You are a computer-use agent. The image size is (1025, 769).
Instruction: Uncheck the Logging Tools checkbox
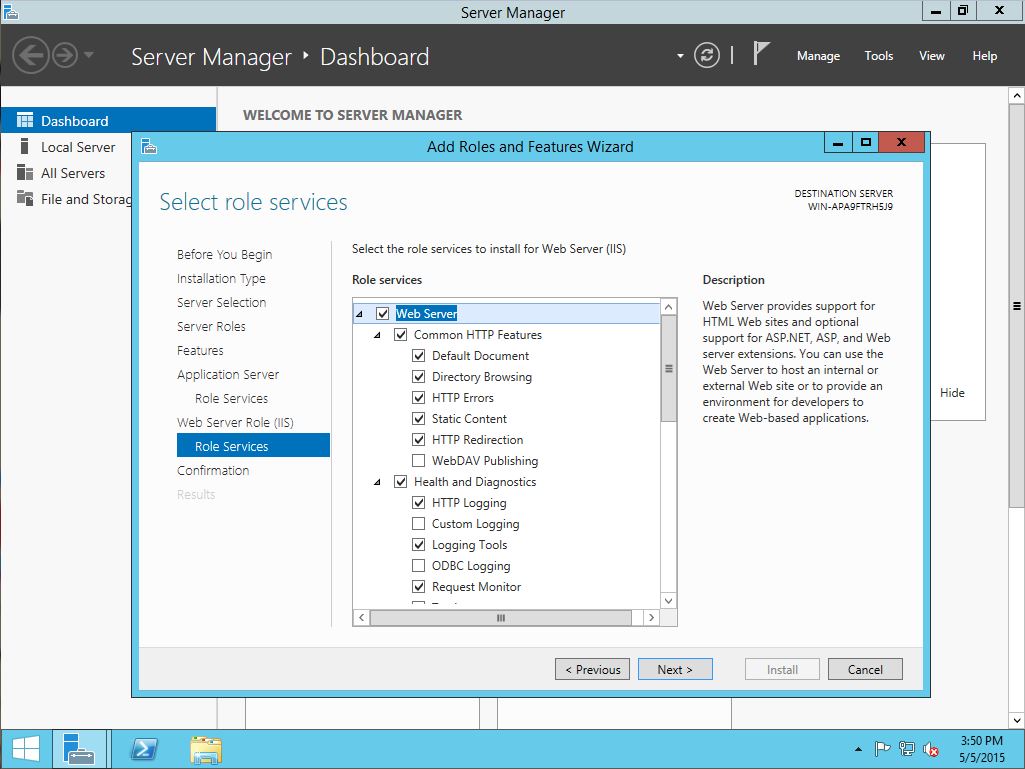pyautogui.click(x=418, y=545)
